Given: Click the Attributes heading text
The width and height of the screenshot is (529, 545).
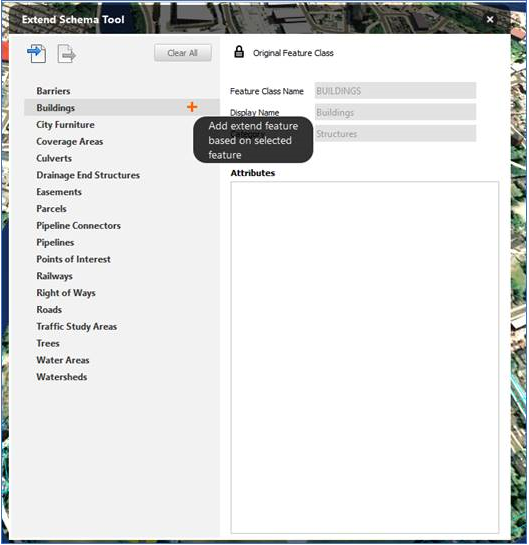Looking at the screenshot, I should (253, 173).
